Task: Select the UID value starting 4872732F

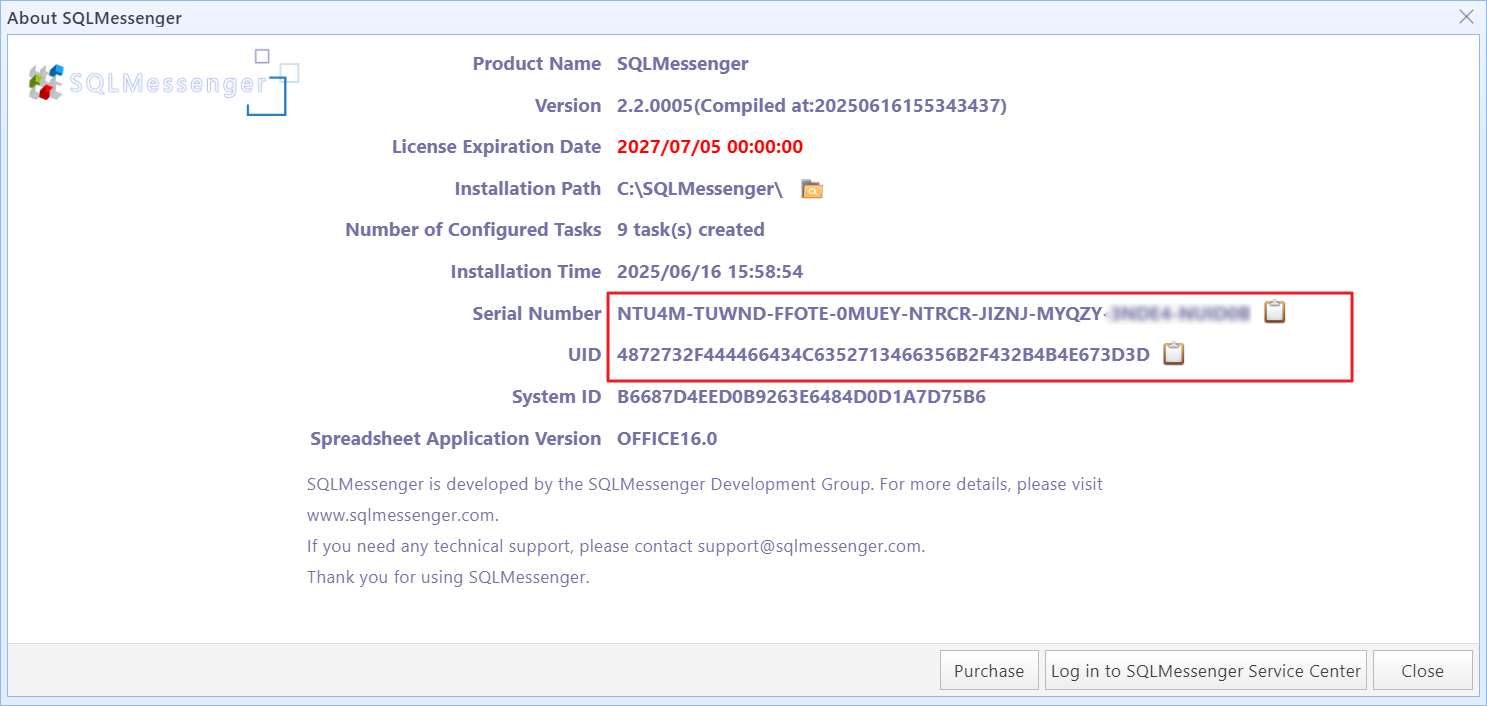Action: click(883, 355)
